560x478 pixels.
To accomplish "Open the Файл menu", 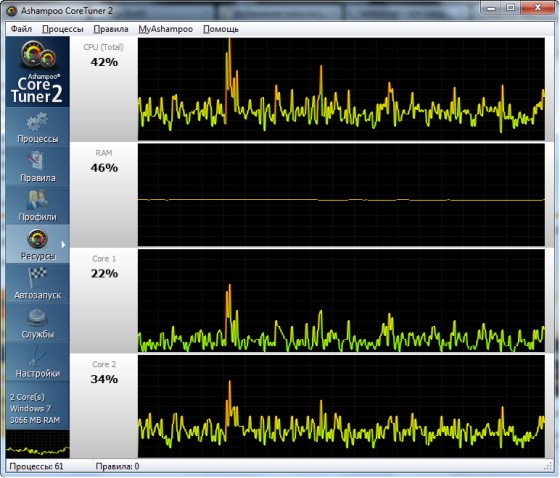I will 21,29.
